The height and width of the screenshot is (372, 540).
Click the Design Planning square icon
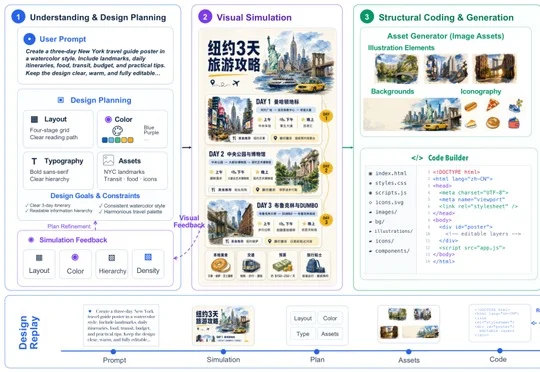[61, 100]
